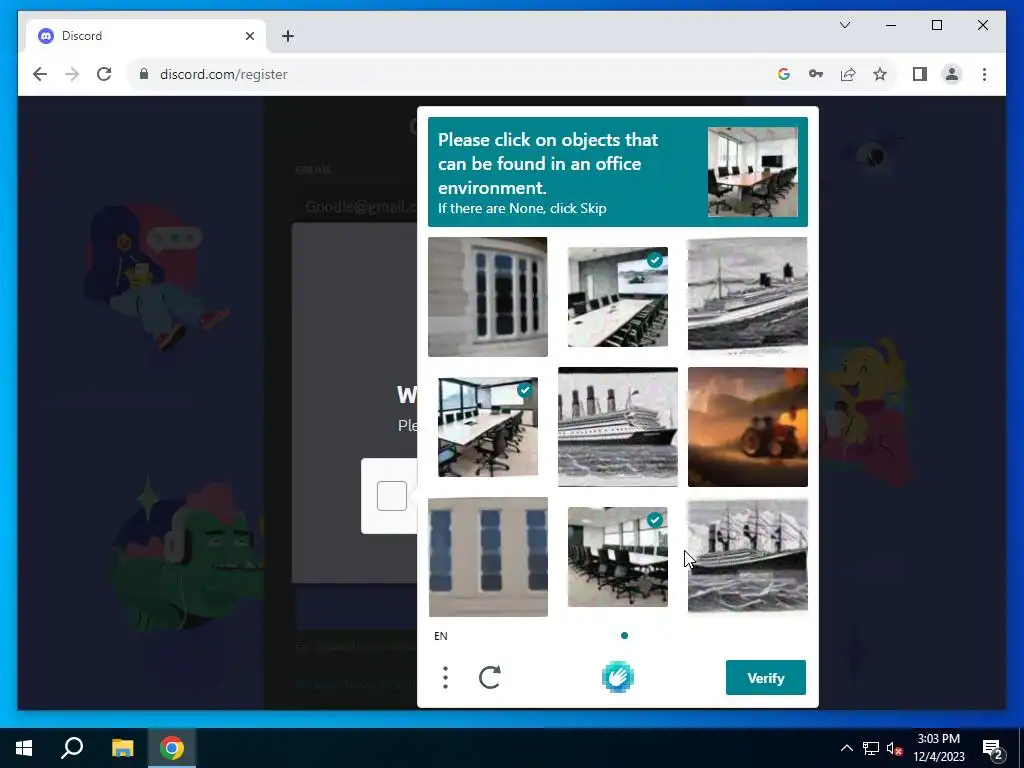Select the top-right steamship sketch tile
The height and width of the screenshot is (768, 1024).
(748, 296)
